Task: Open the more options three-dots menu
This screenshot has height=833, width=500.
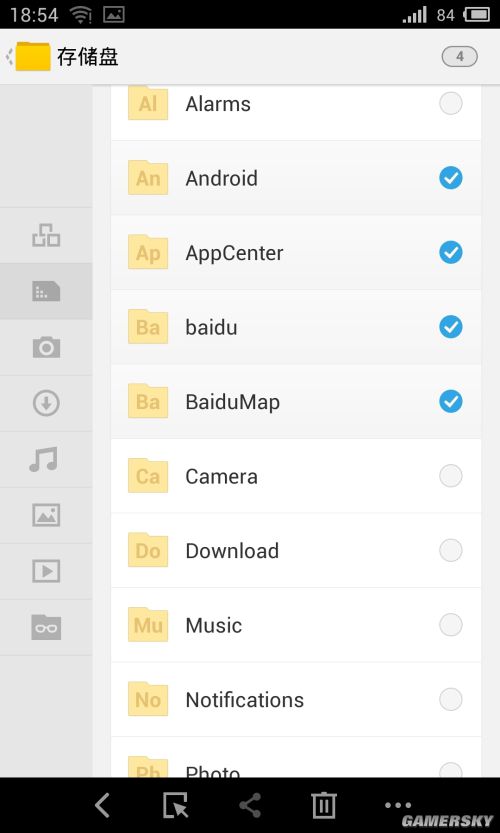Action: pyautogui.click(x=398, y=805)
